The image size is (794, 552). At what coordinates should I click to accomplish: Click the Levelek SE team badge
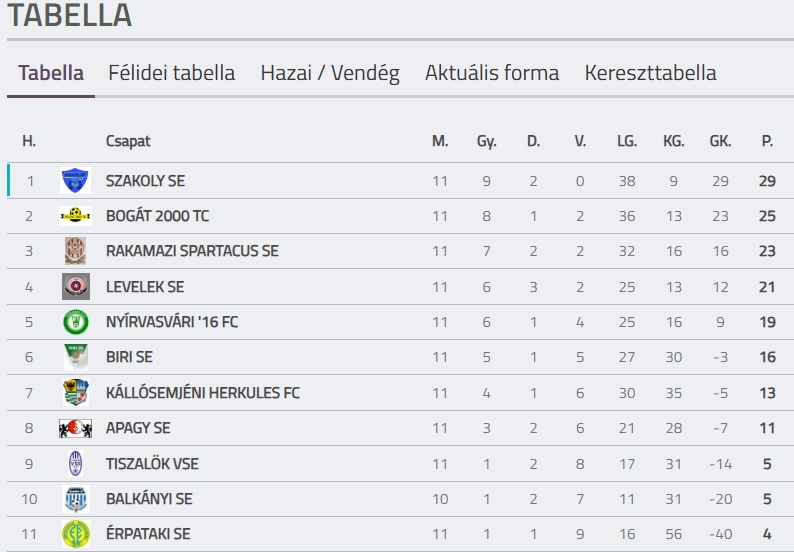click(x=75, y=287)
